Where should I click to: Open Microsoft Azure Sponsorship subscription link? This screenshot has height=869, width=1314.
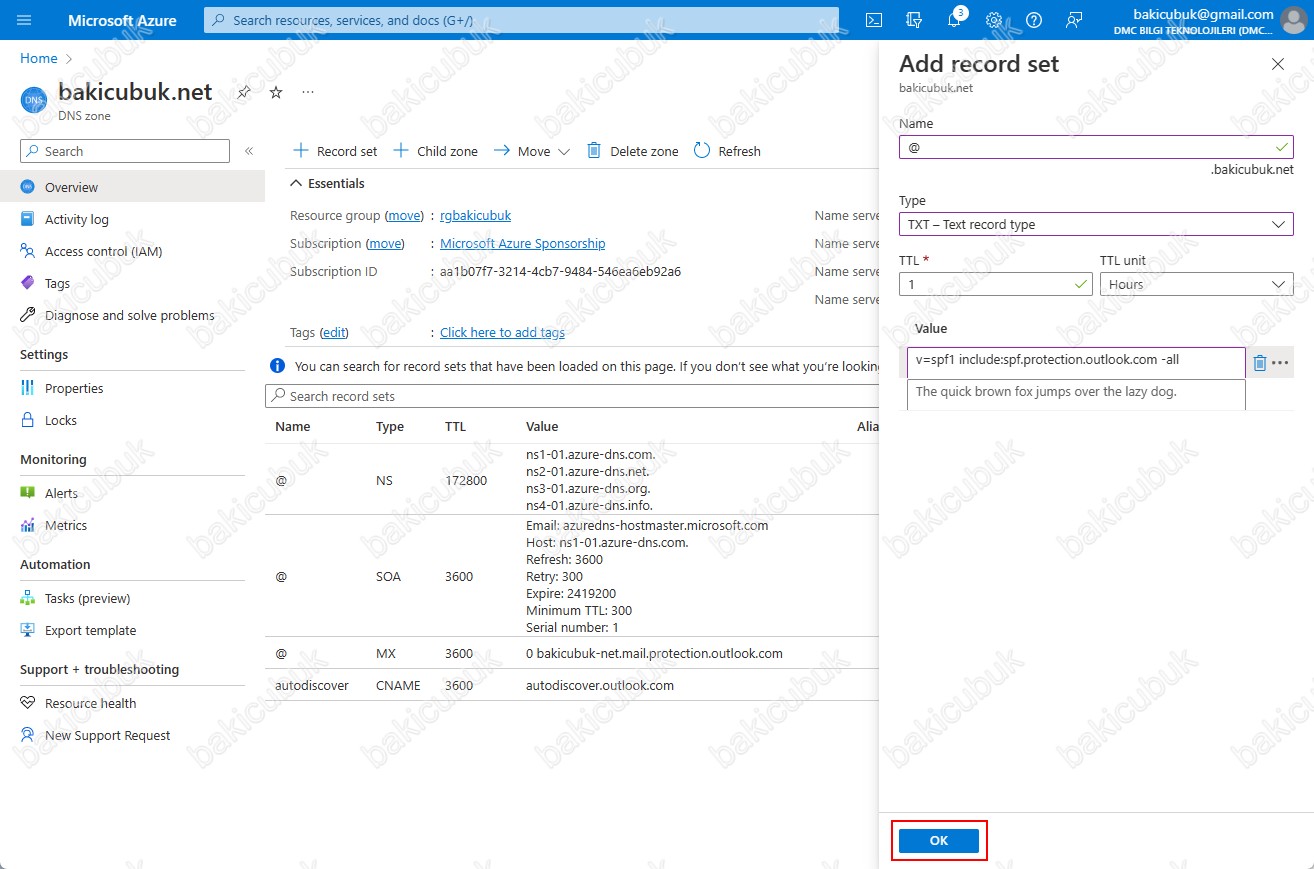pos(522,243)
